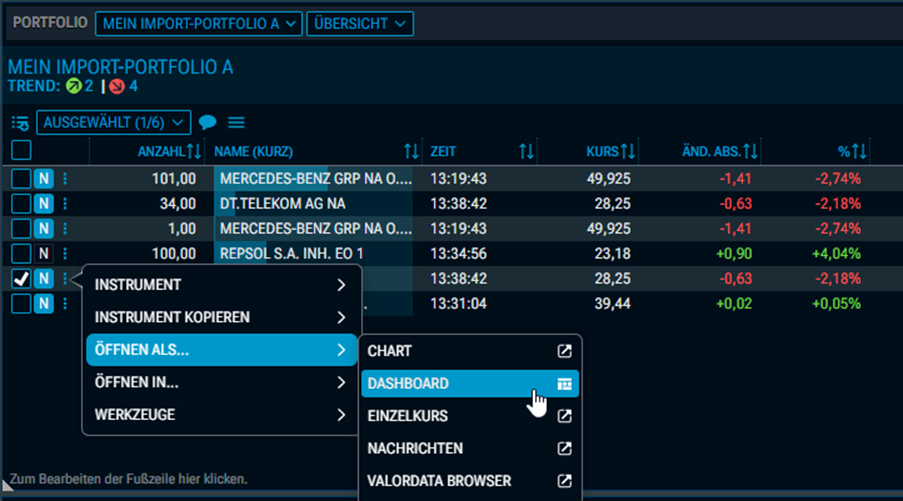This screenshot has height=501, width=903.
Task: Open the three-dot menu for Mercedes-Benz 101,00 row
Action: [65, 179]
